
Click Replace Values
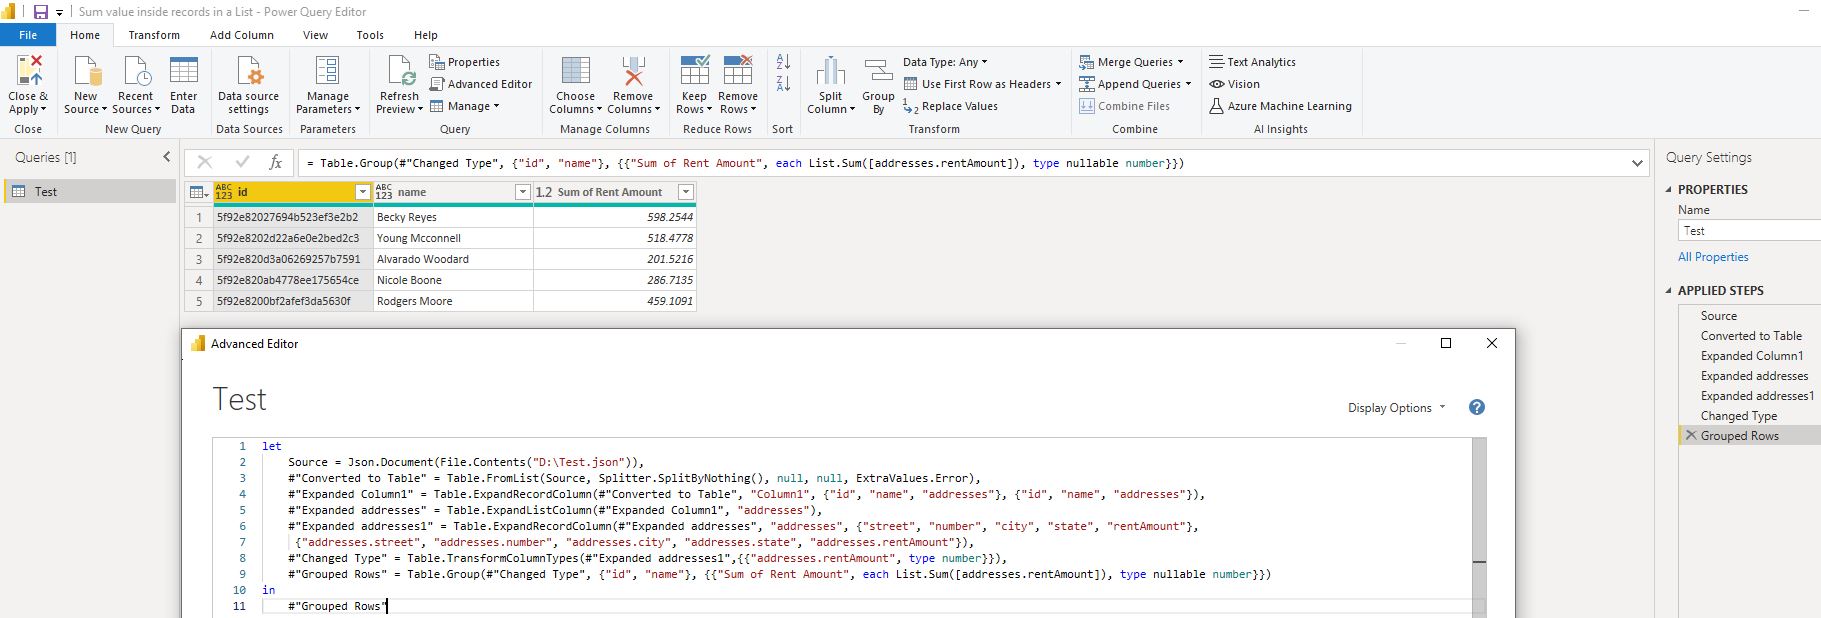[x=950, y=106]
